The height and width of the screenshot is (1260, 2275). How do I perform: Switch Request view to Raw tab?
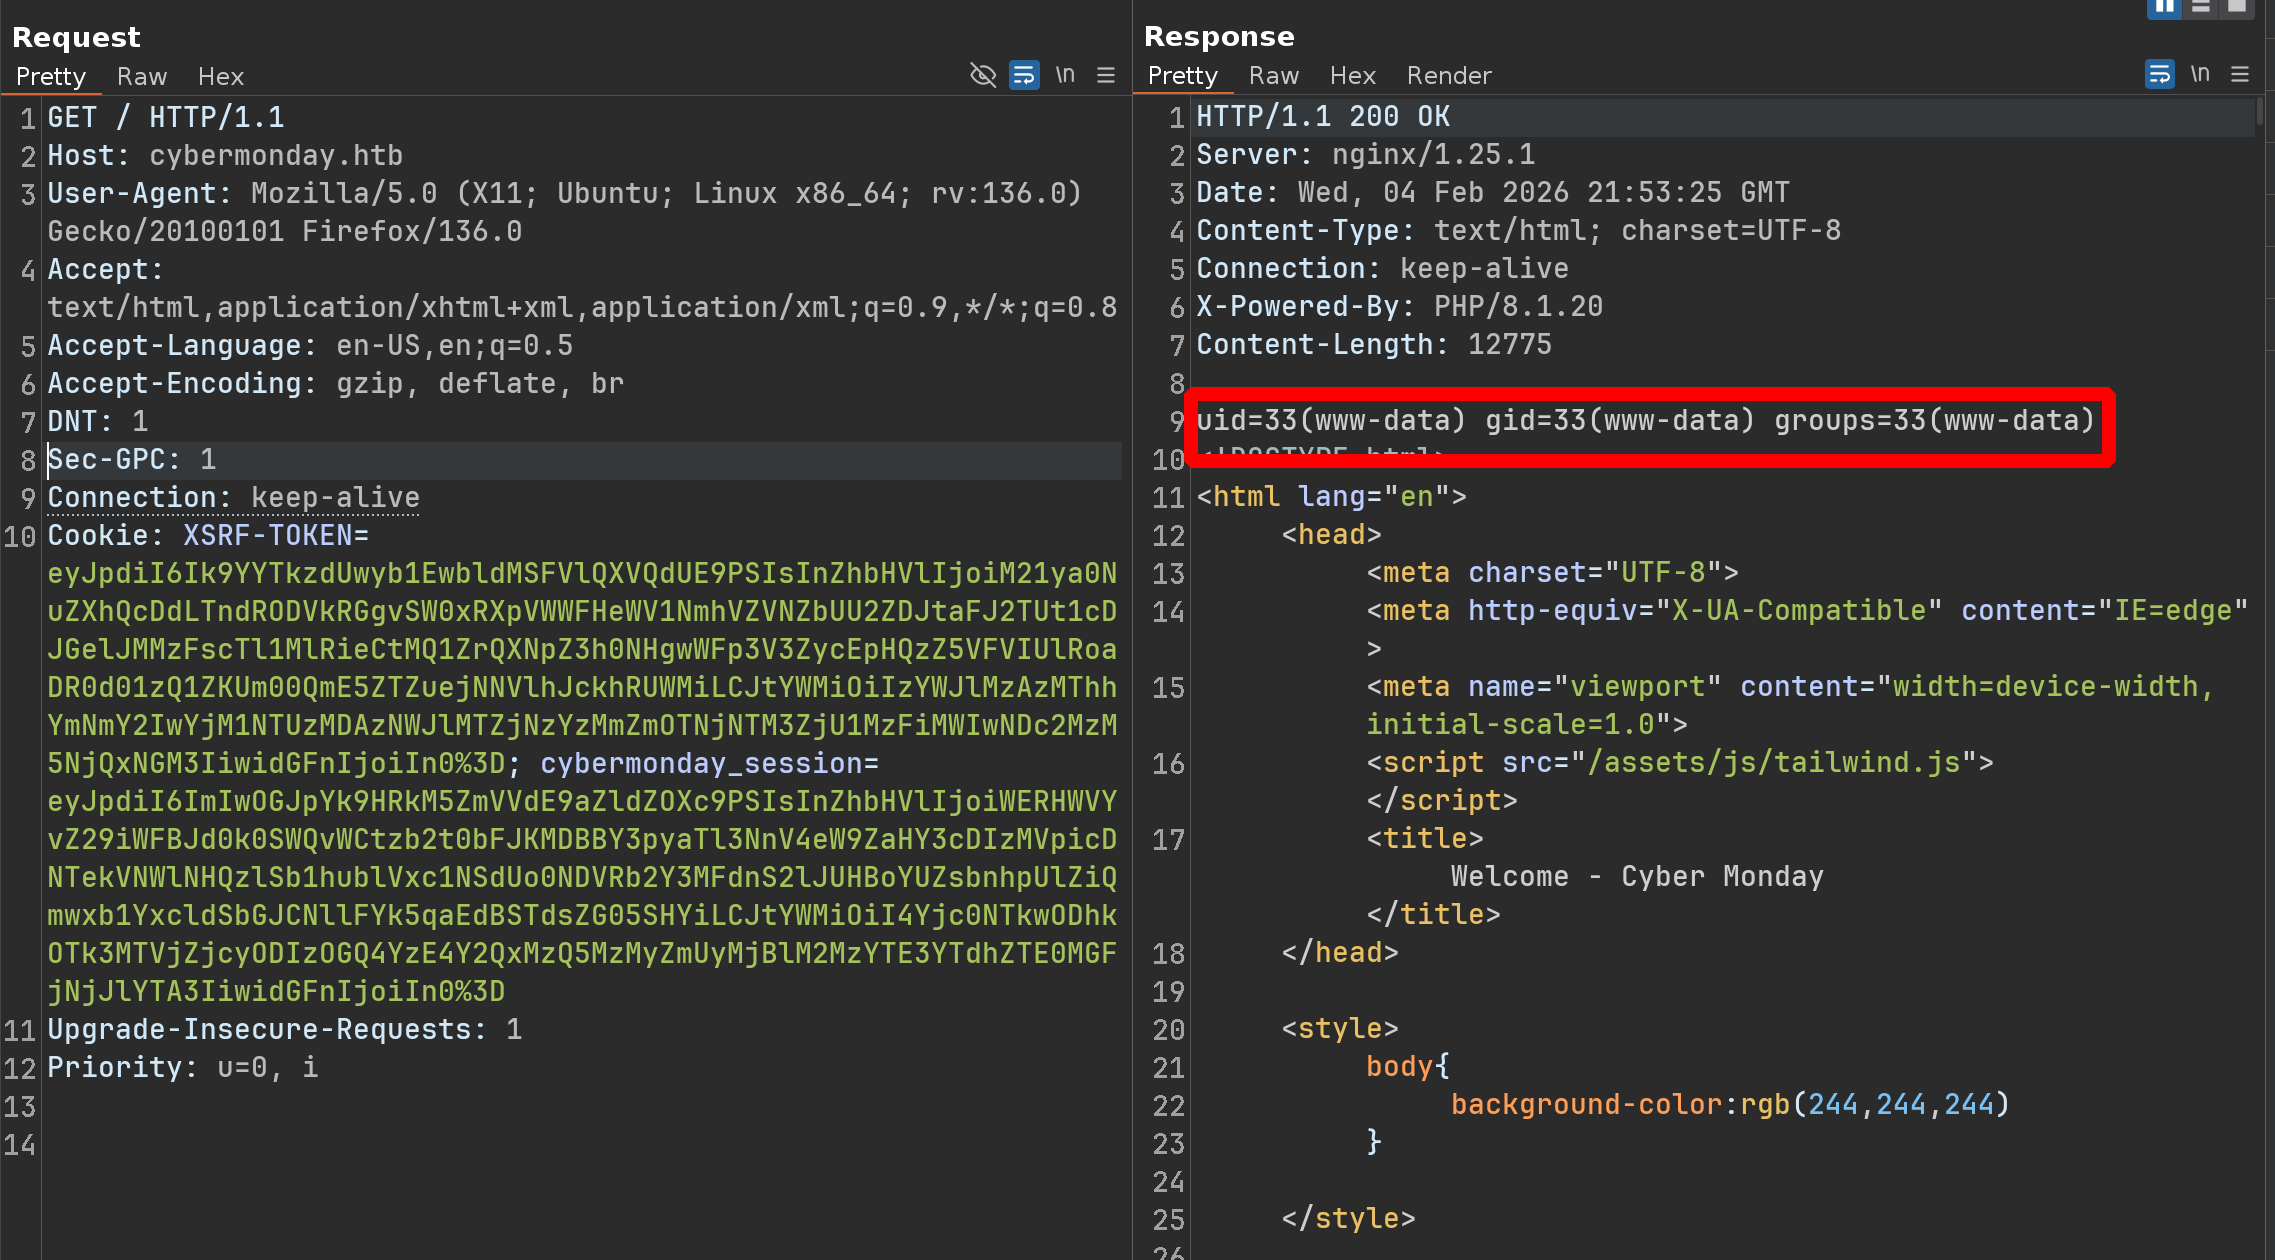pos(141,76)
